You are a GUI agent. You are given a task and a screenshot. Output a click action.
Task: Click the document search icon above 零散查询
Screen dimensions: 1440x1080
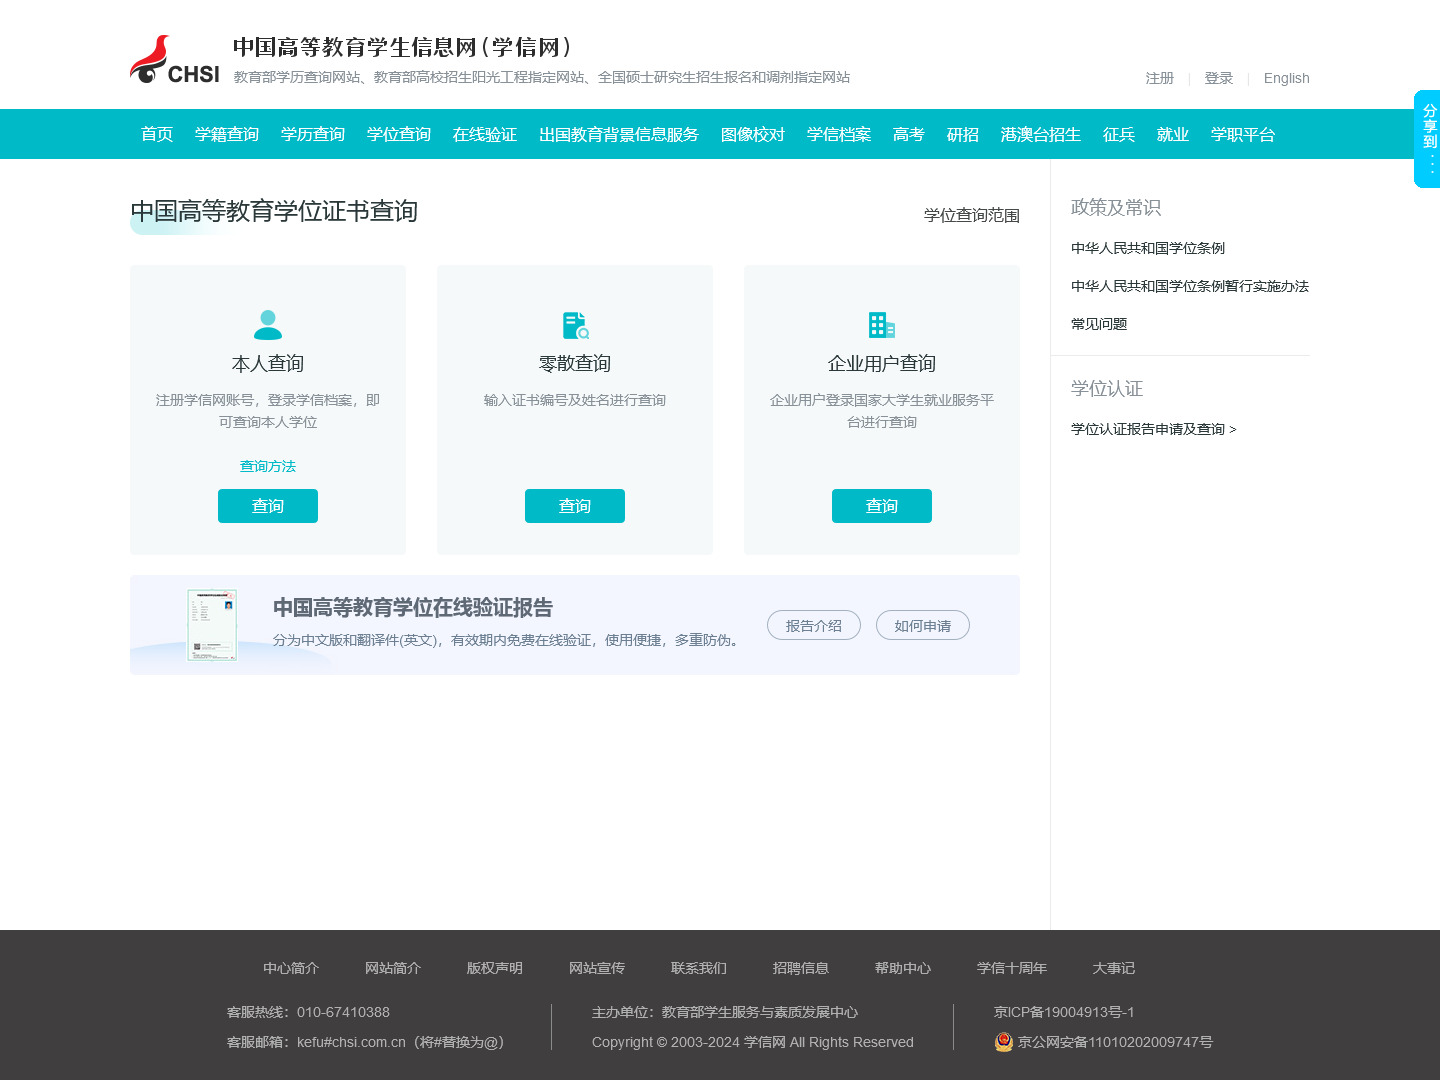(575, 325)
